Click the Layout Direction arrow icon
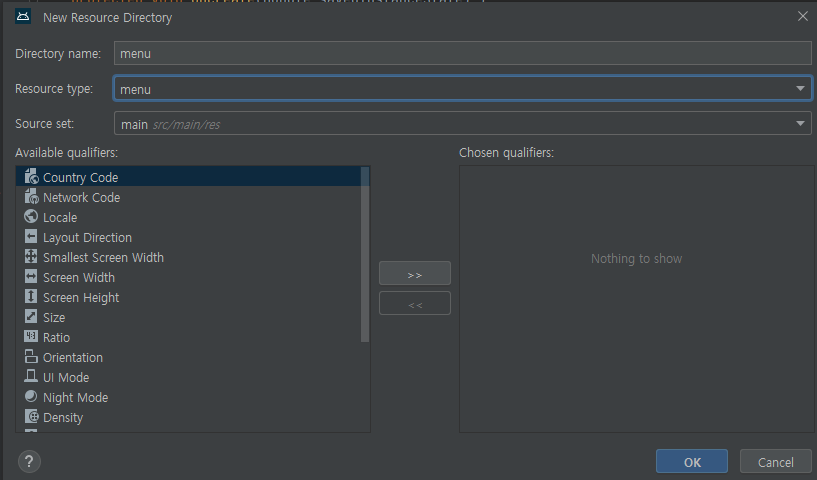Viewport: 817px width, 480px height. pyautogui.click(x=31, y=237)
